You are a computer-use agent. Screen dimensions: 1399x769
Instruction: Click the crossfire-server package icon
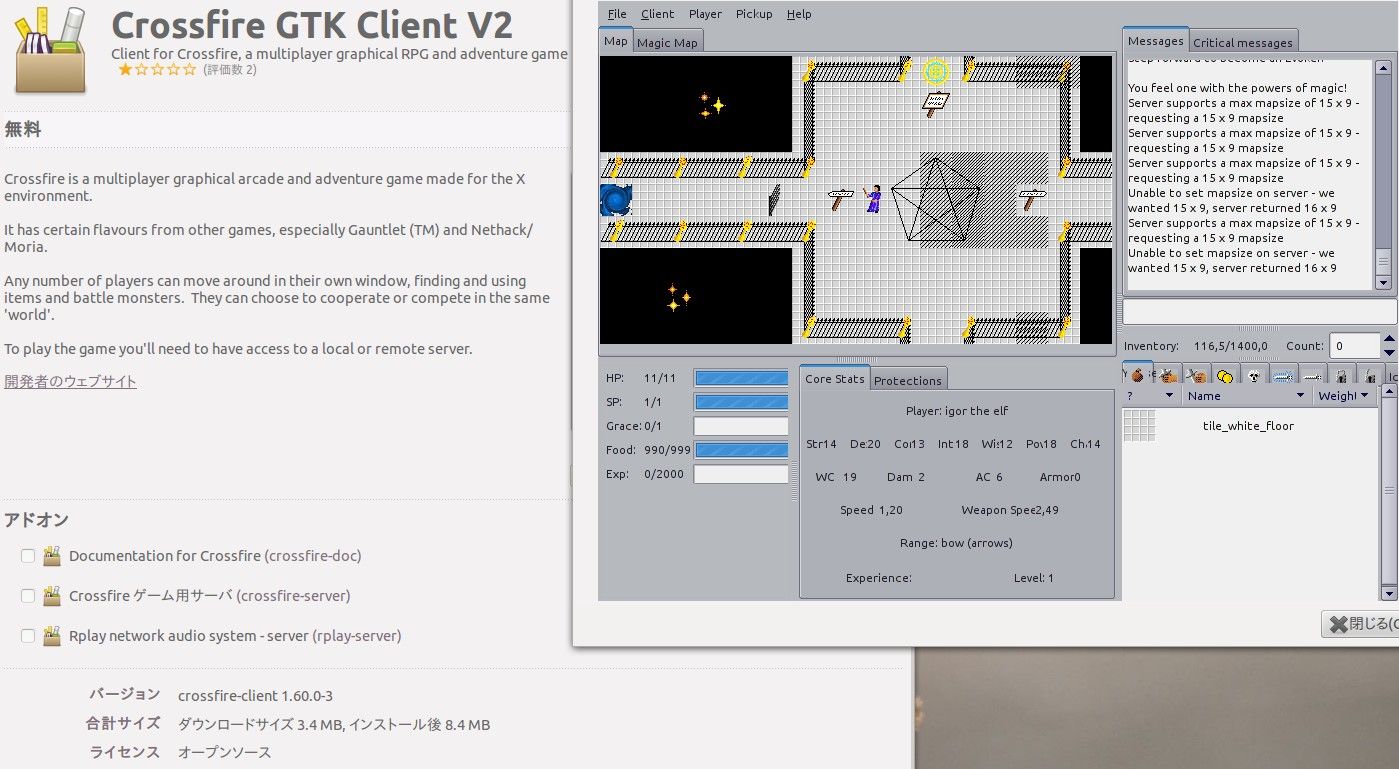point(52,596)
